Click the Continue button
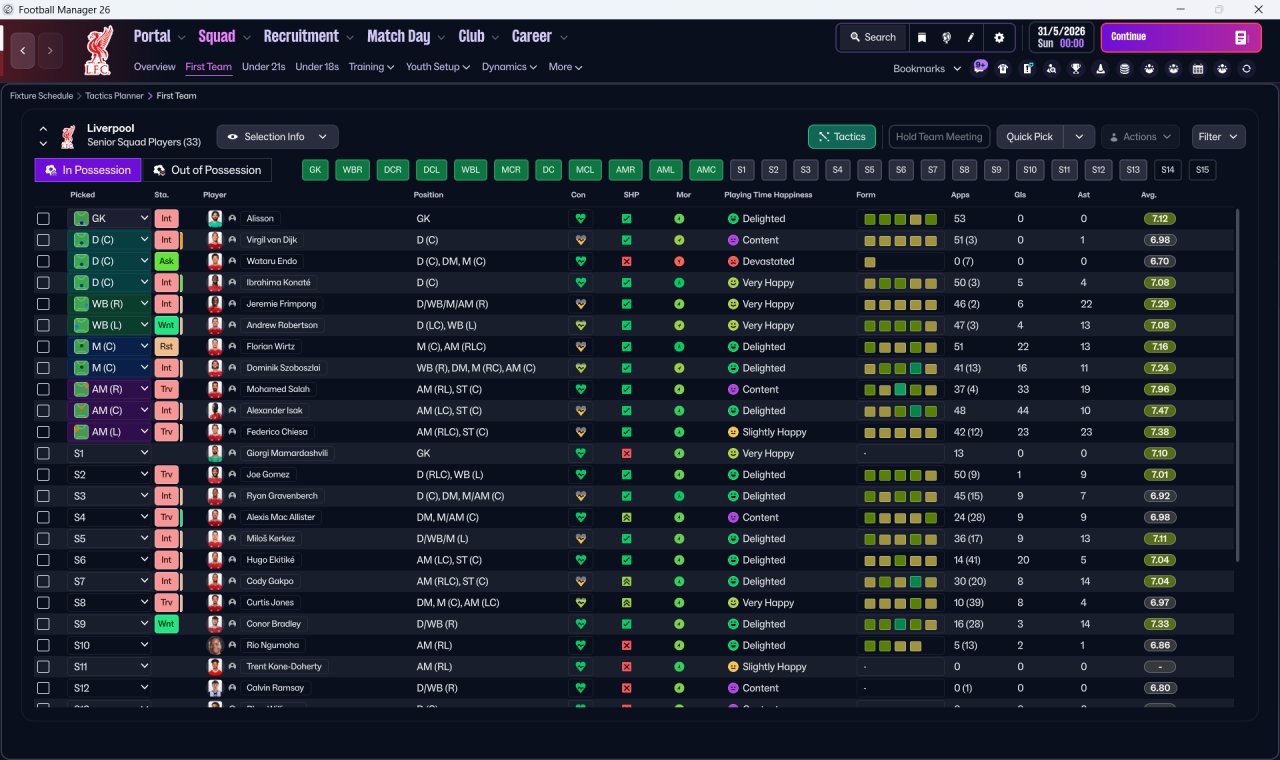The height and width of the screenshot is (760, 1280). (1181, 37)
